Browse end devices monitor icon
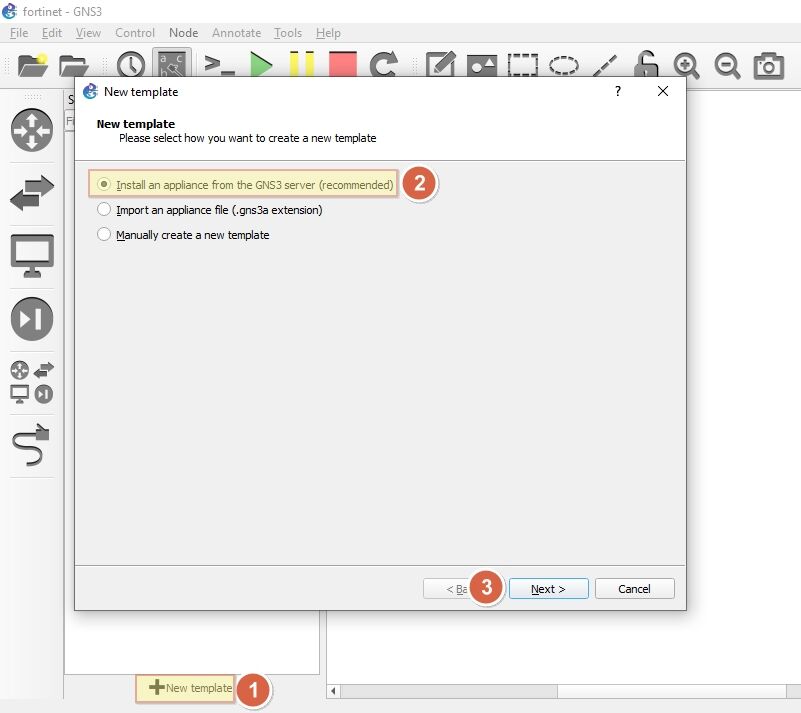 pyautogui.click(x=32, y=255)
